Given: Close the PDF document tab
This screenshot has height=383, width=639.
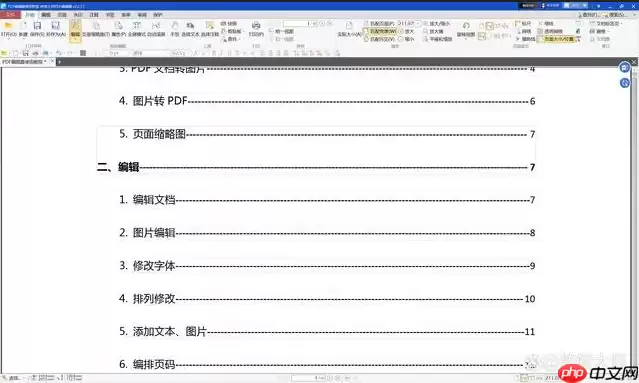Looking at the screenshot, I should 52,62.
